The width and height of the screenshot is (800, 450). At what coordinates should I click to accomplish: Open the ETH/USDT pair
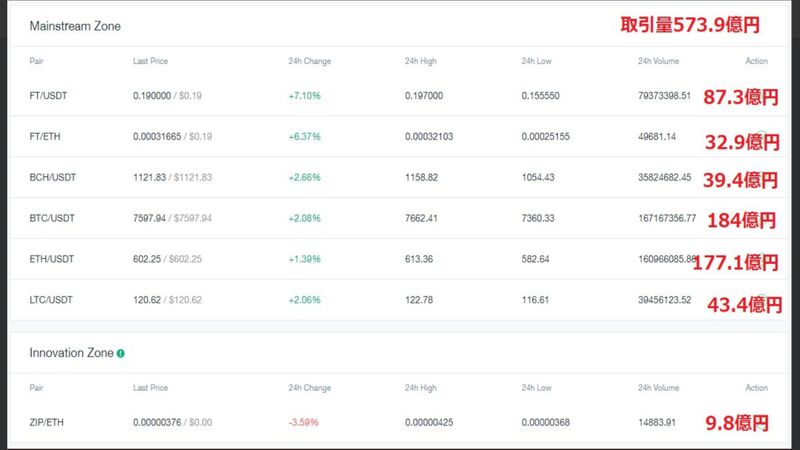coord(52,259)
